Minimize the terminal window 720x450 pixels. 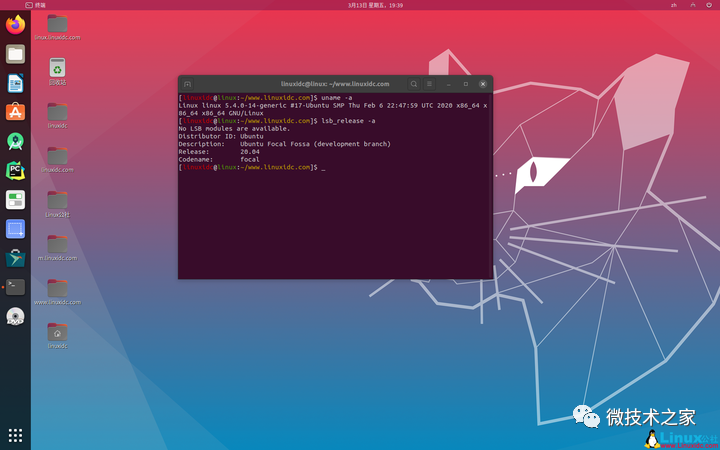(x=449, y=84)
